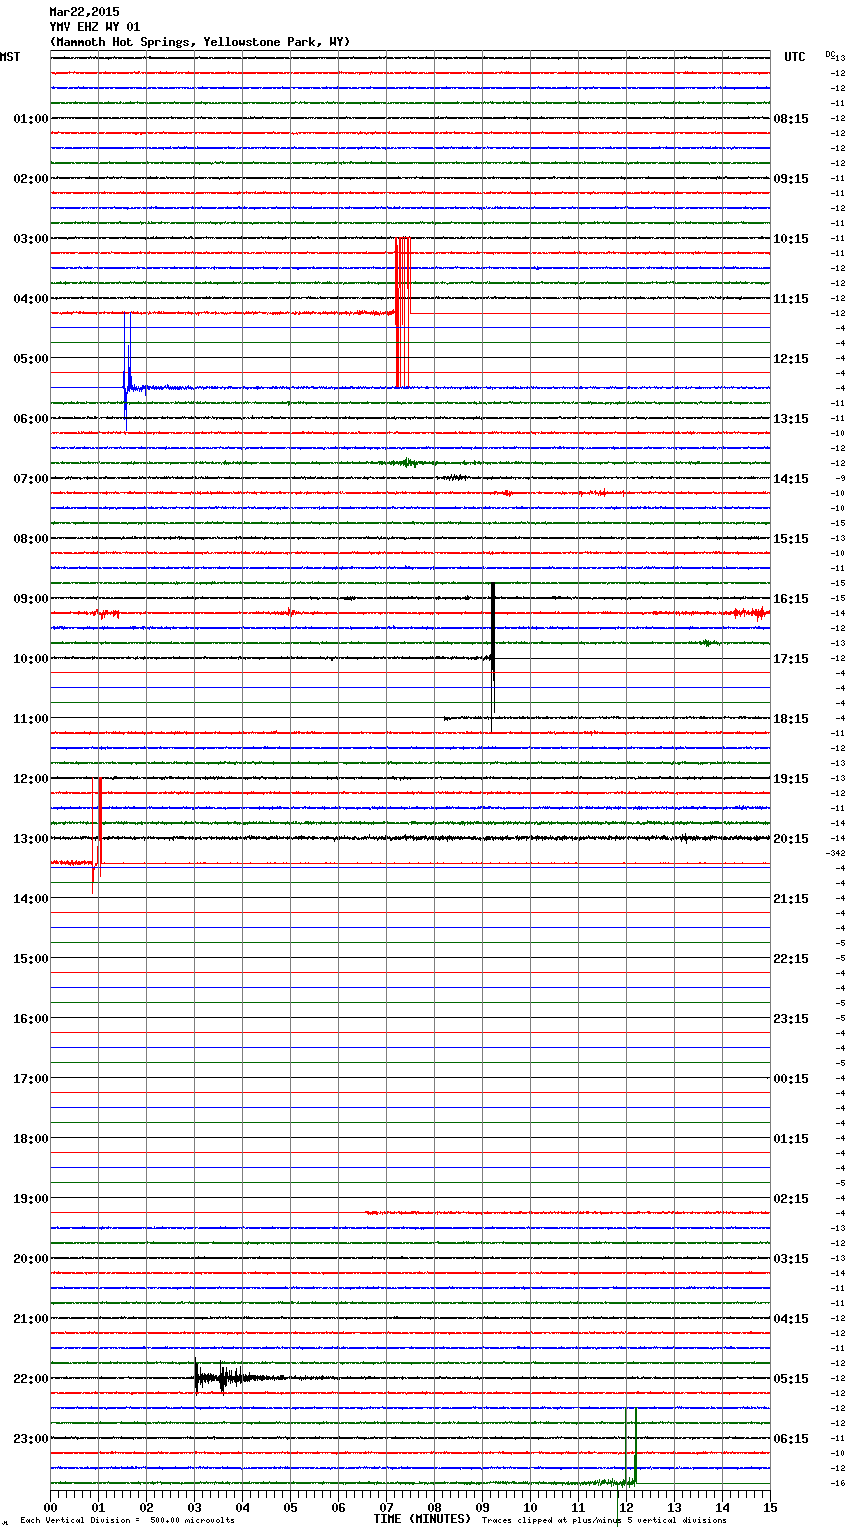The height and width of the screenshot is (1534, 850).
Task: Click the minute 09 axis tick label
Action: (x=482, y=1508)
